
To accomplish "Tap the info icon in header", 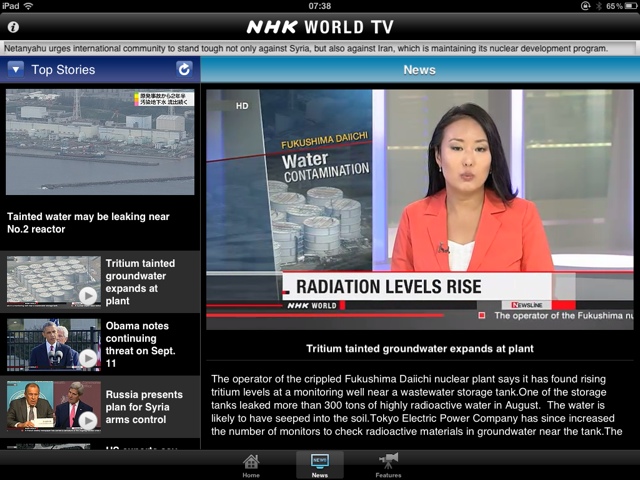I will [x=13, y=27].
